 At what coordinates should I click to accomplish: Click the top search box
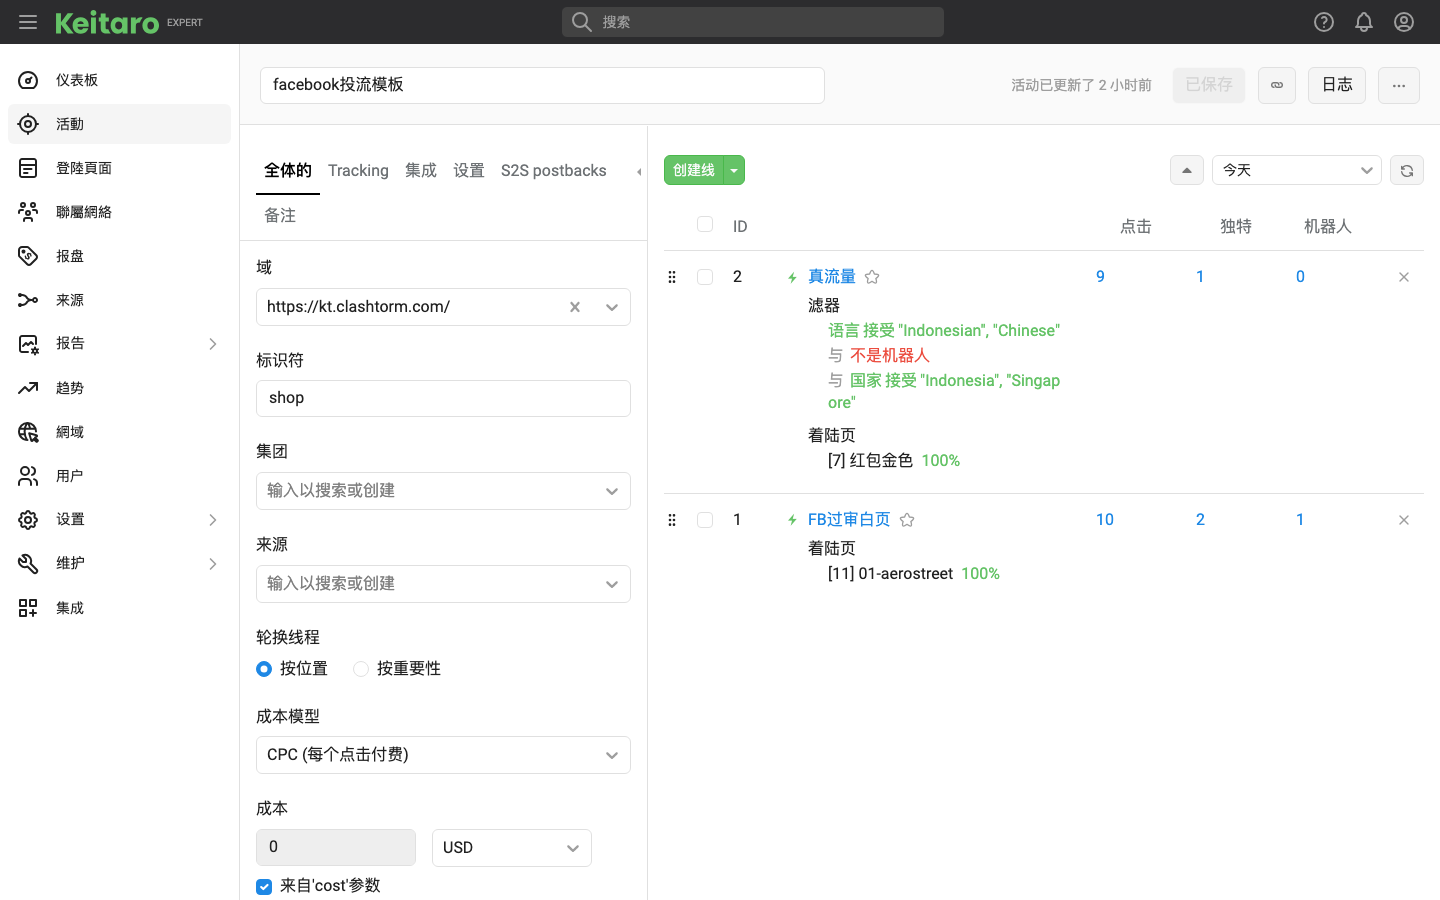(x=753, y=22)
